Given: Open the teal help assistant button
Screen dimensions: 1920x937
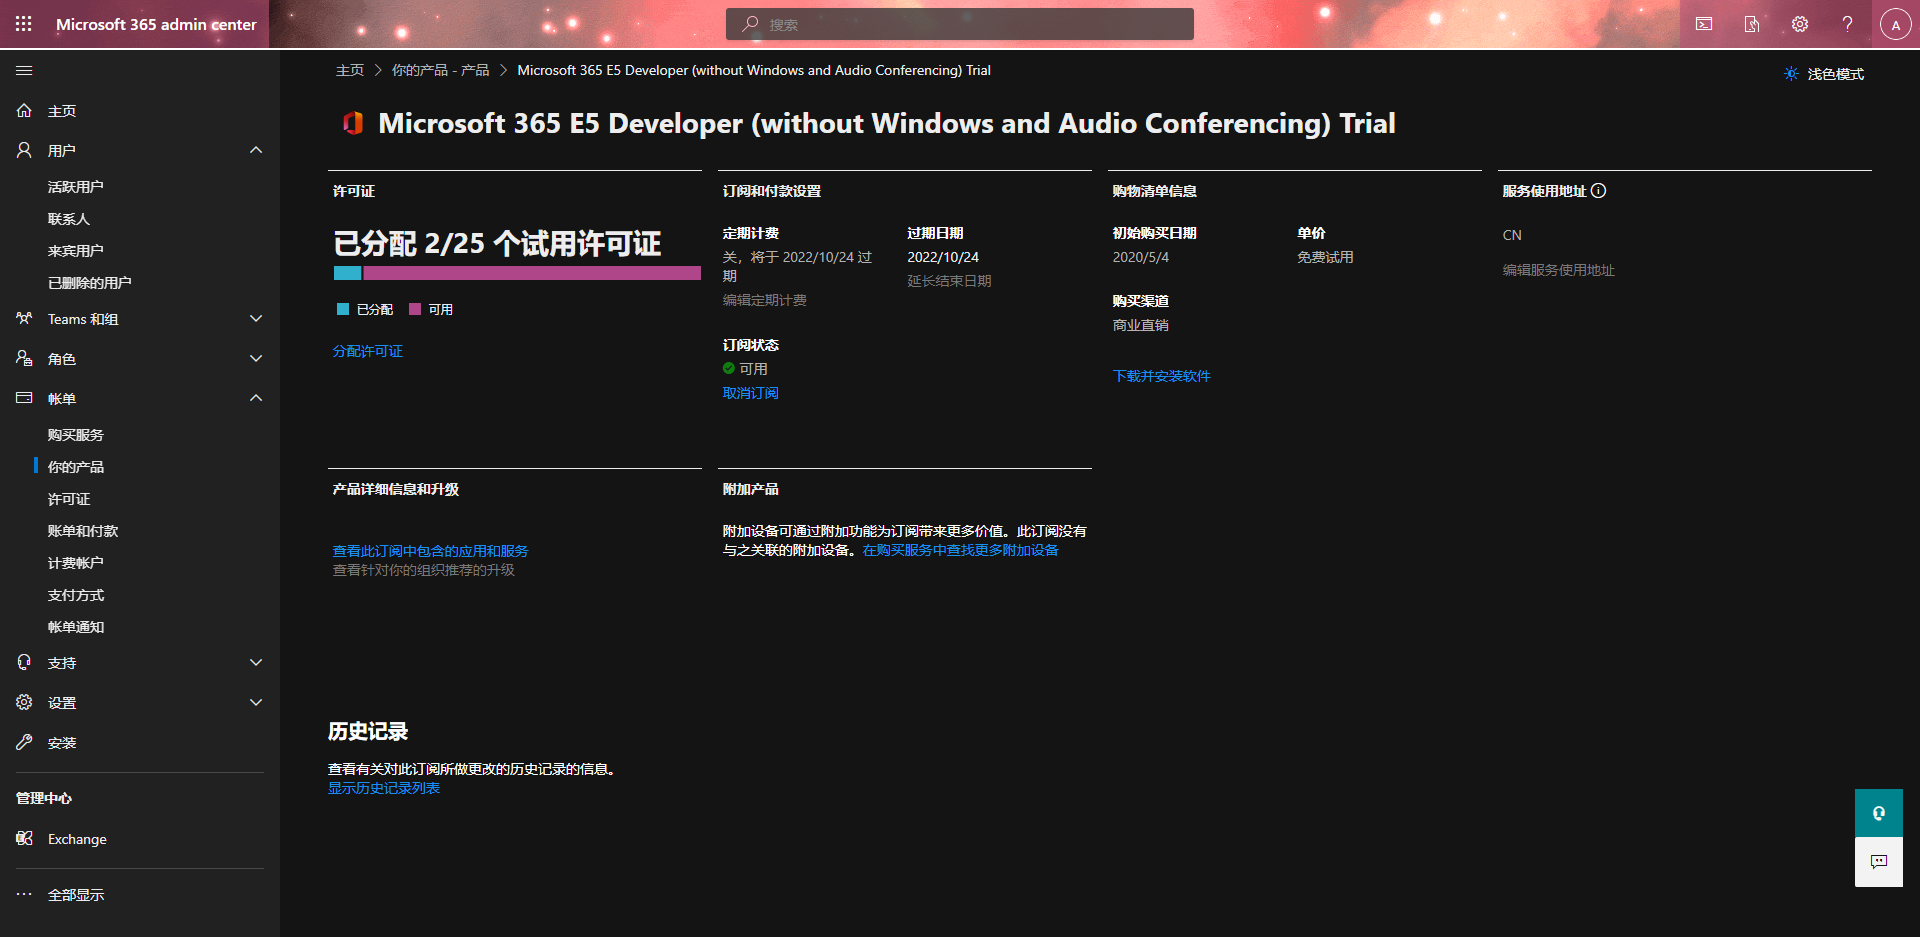Looking at the screenshot, I should pyautogui.click(x=1879, y=813).
